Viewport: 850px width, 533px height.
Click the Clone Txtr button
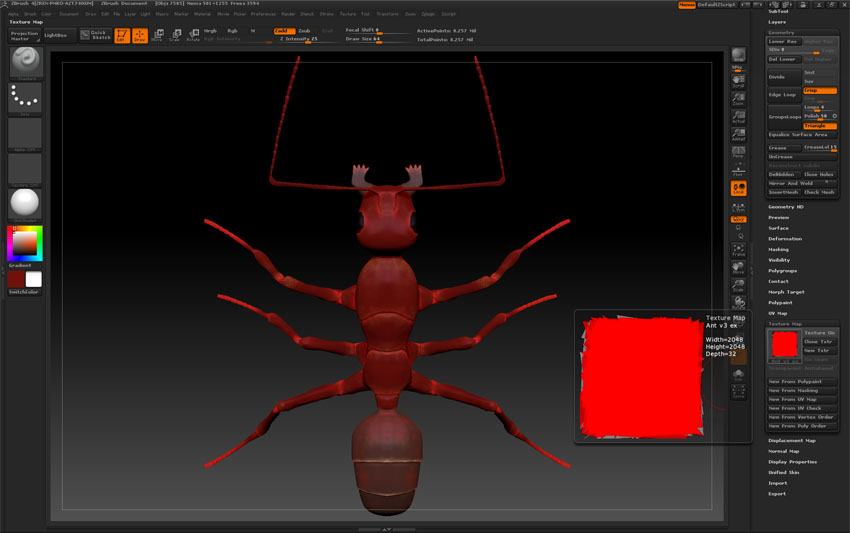click(x=820, y=342)
